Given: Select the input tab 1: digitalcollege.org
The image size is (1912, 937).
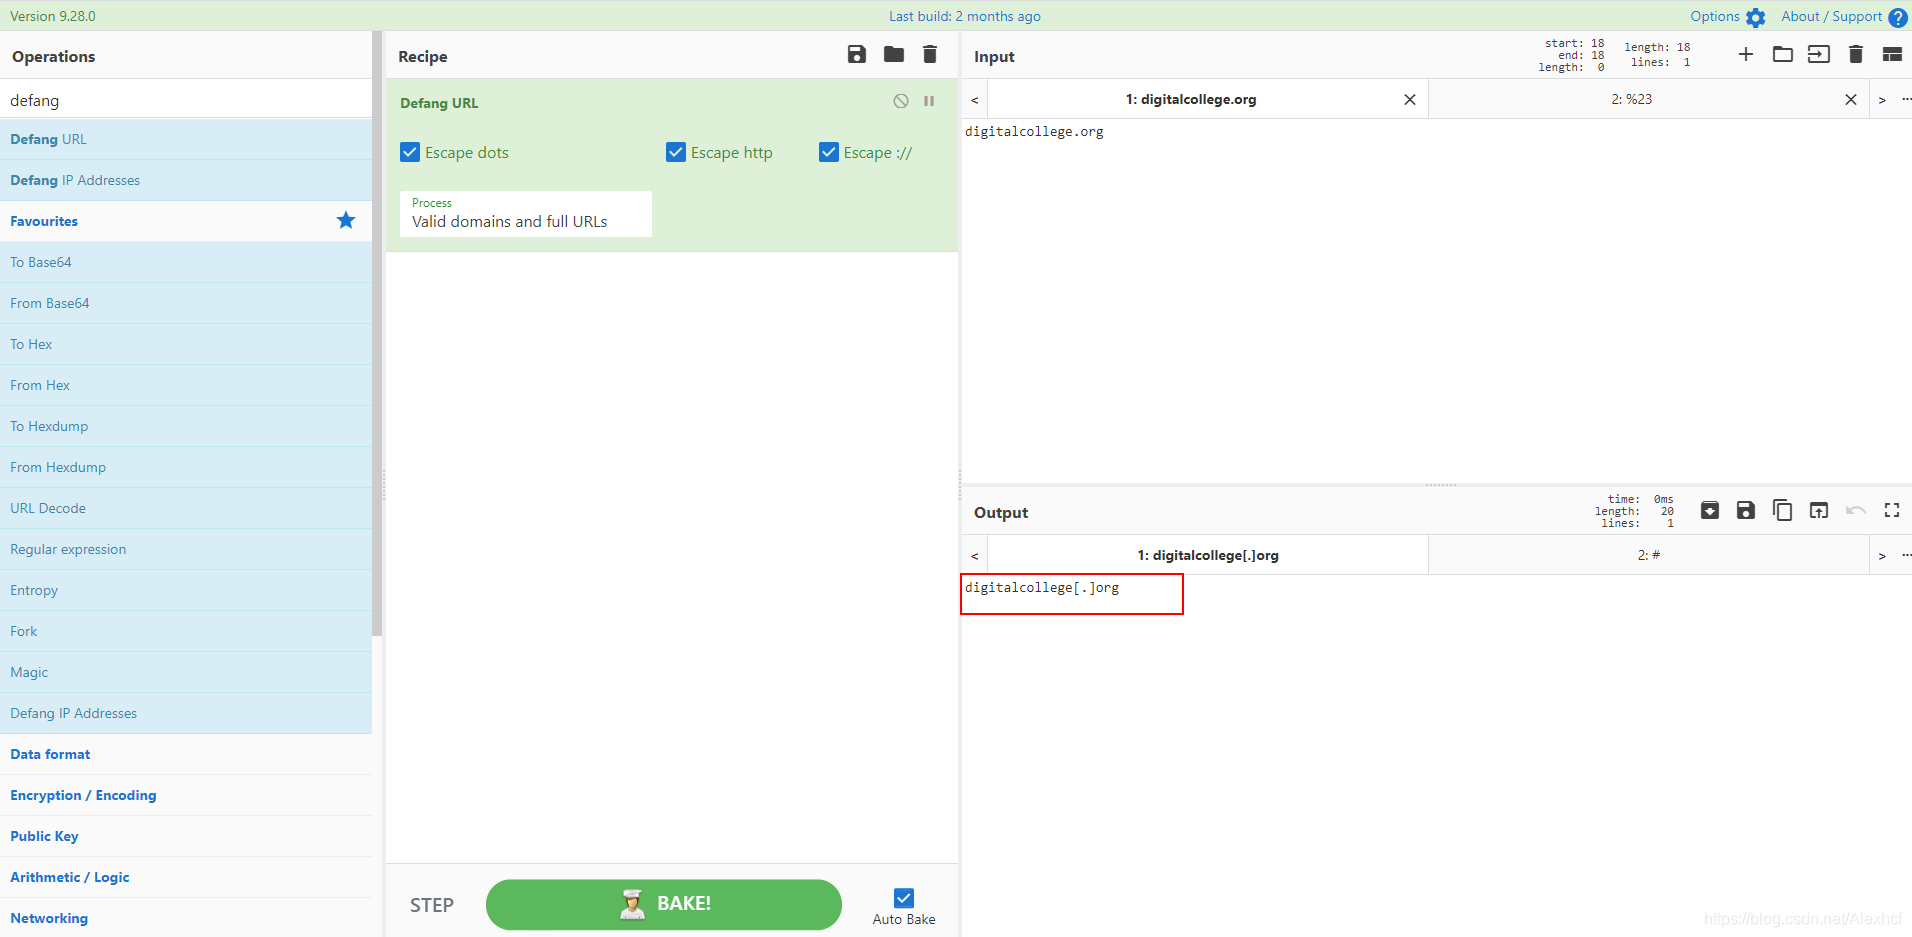Looking at the screenshot, I should click(1191, 99).
